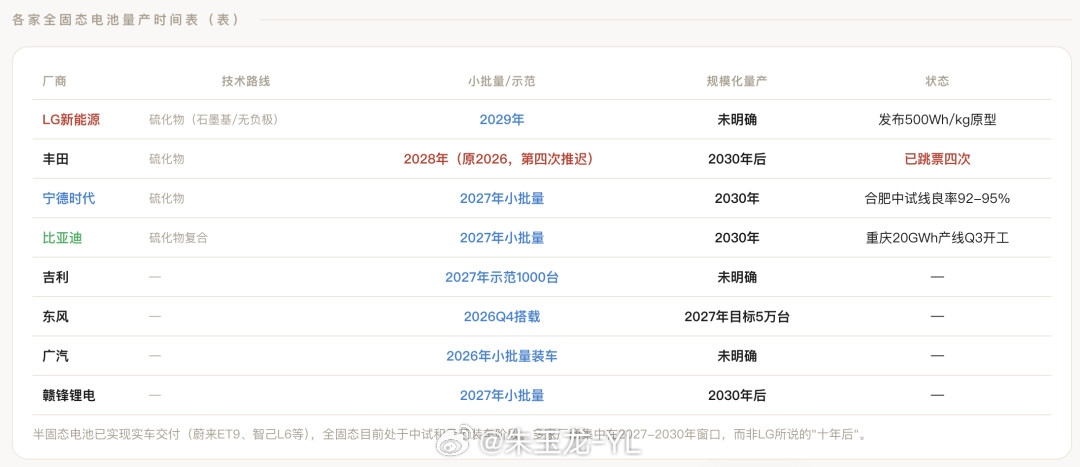The height and width of the screenshot is (467, 1080).
Task: Click '2028年（原2026，第四次推迟）' cell
Action: (x=501, y=159)
